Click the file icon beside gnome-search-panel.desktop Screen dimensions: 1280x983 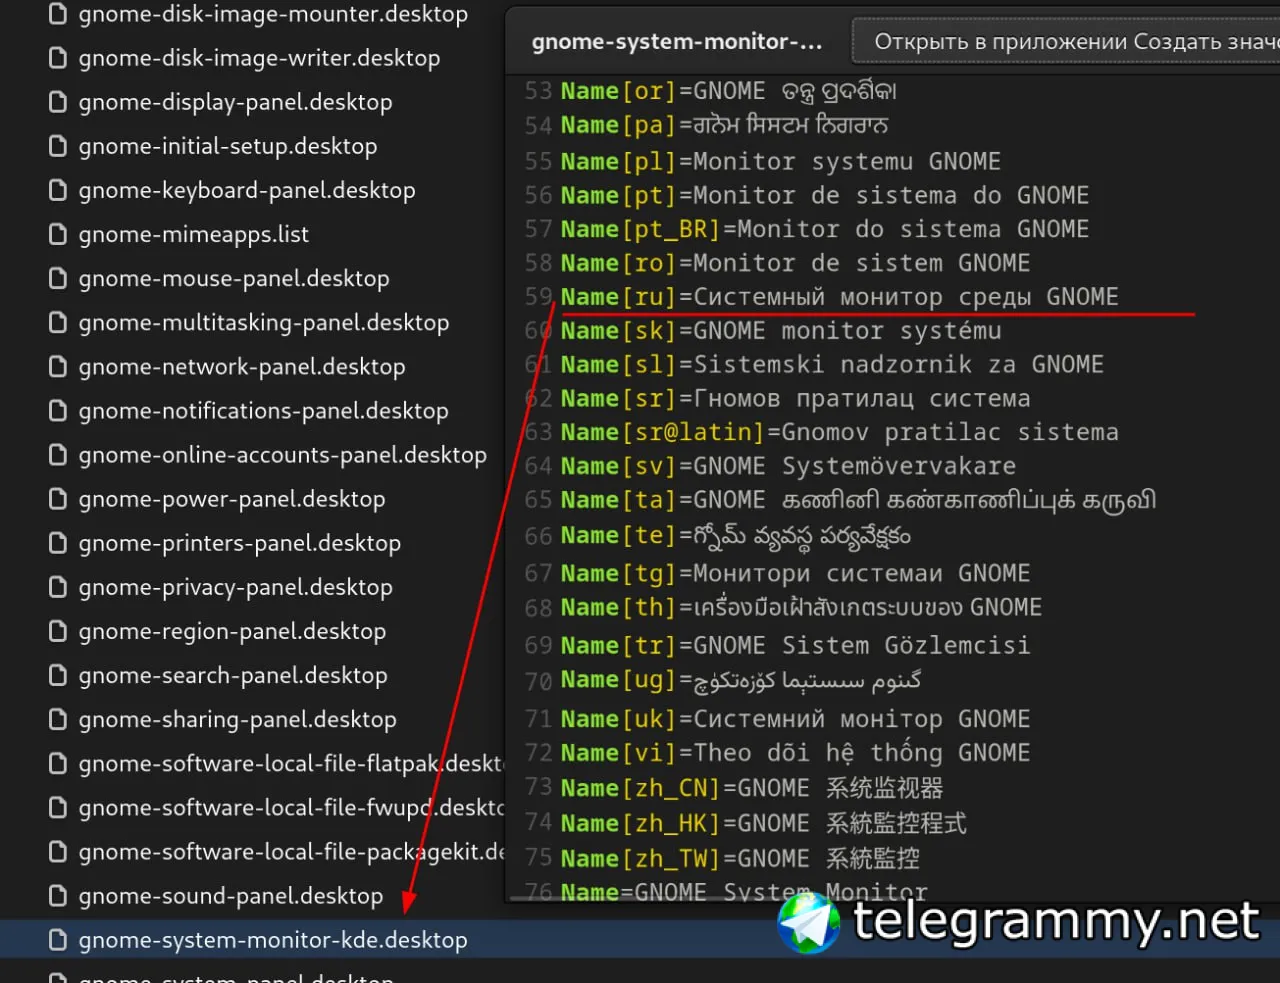(58, 675)
